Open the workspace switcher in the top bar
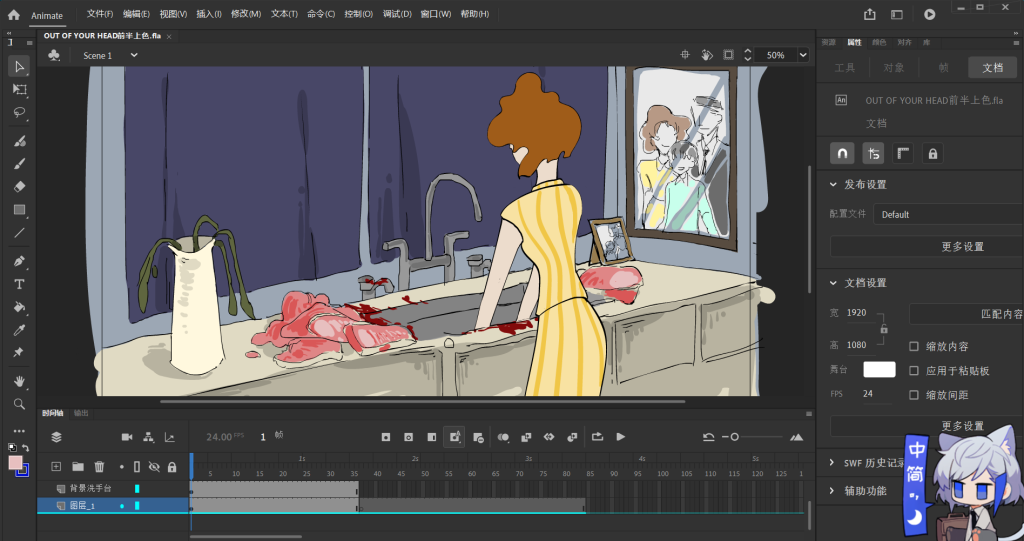1024x541 pixels. (x=897, y=14)
